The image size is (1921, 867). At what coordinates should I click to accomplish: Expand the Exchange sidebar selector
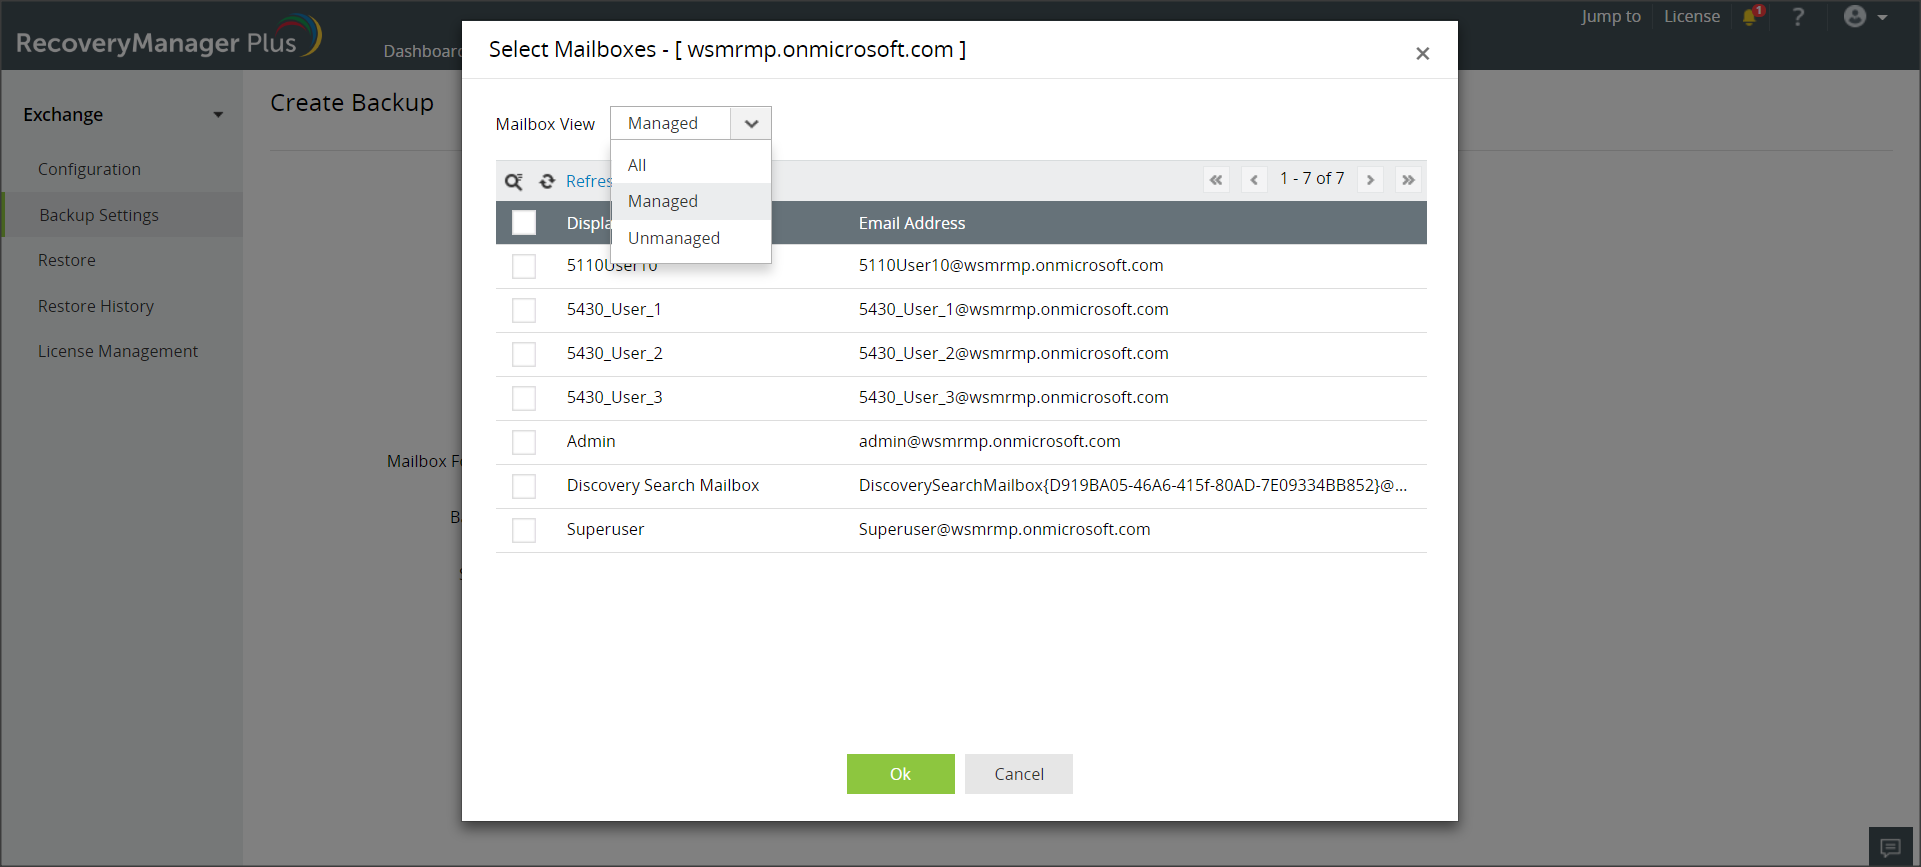[x=123, y=115]
